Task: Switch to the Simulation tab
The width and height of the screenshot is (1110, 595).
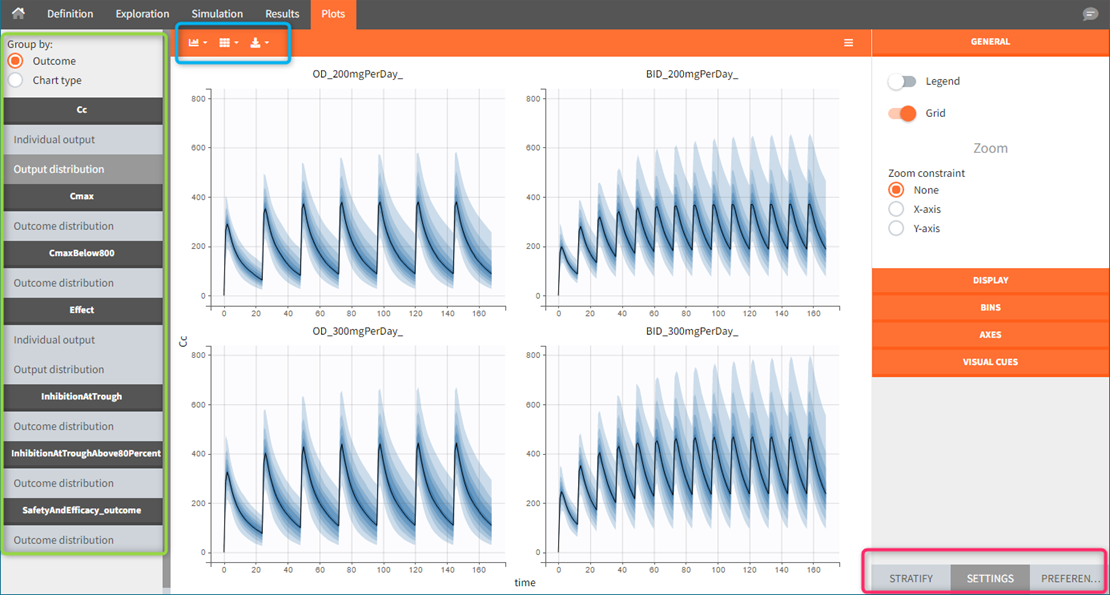Action: [217, 14]
